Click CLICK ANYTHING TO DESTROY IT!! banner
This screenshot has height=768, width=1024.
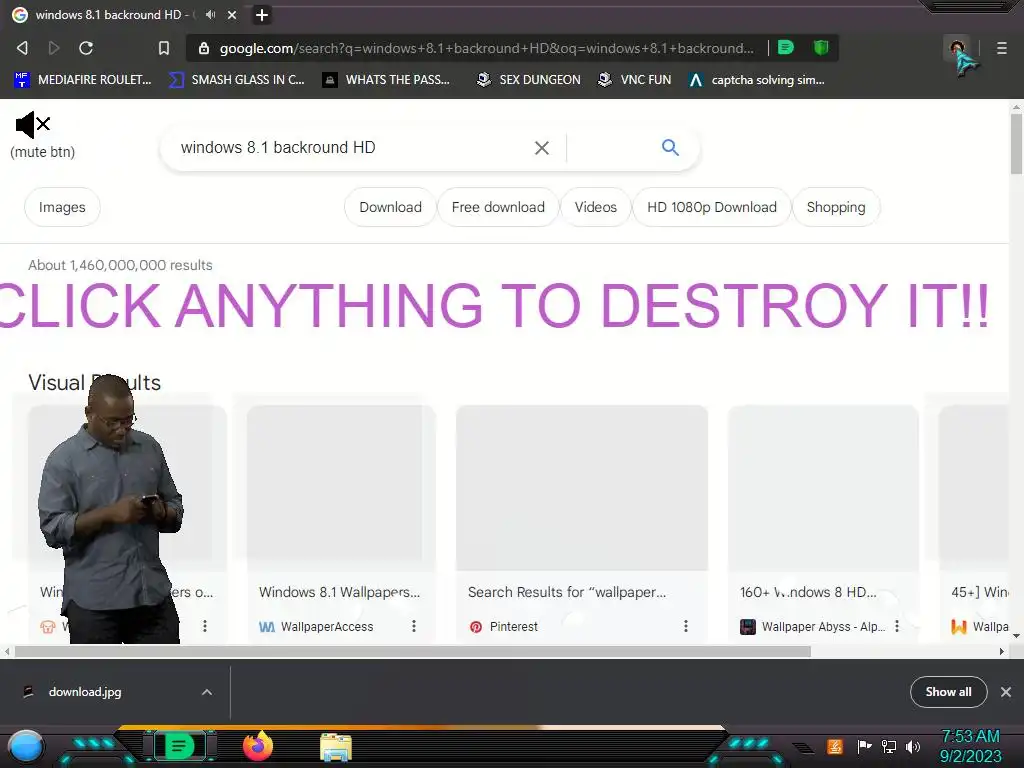point(494,305)
